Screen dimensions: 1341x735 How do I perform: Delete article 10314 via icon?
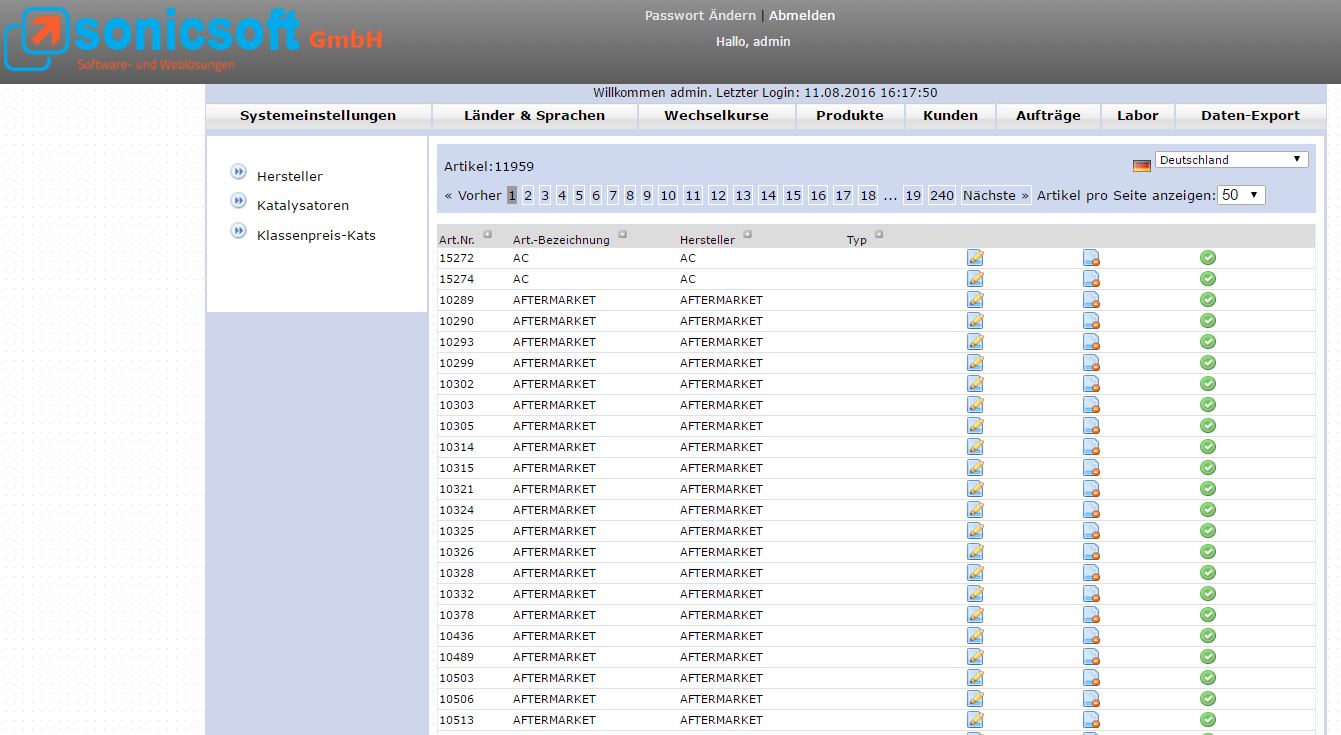click(1091, 447)
